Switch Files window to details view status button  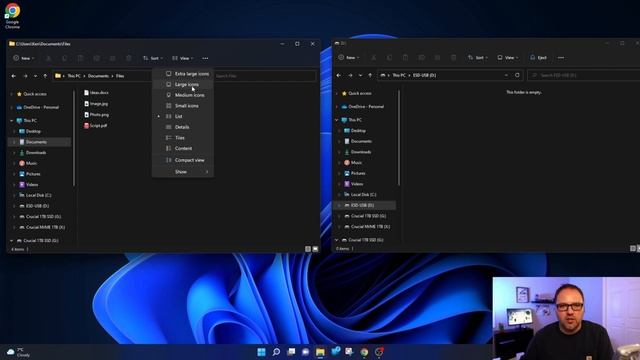click(x=308, y=249)
